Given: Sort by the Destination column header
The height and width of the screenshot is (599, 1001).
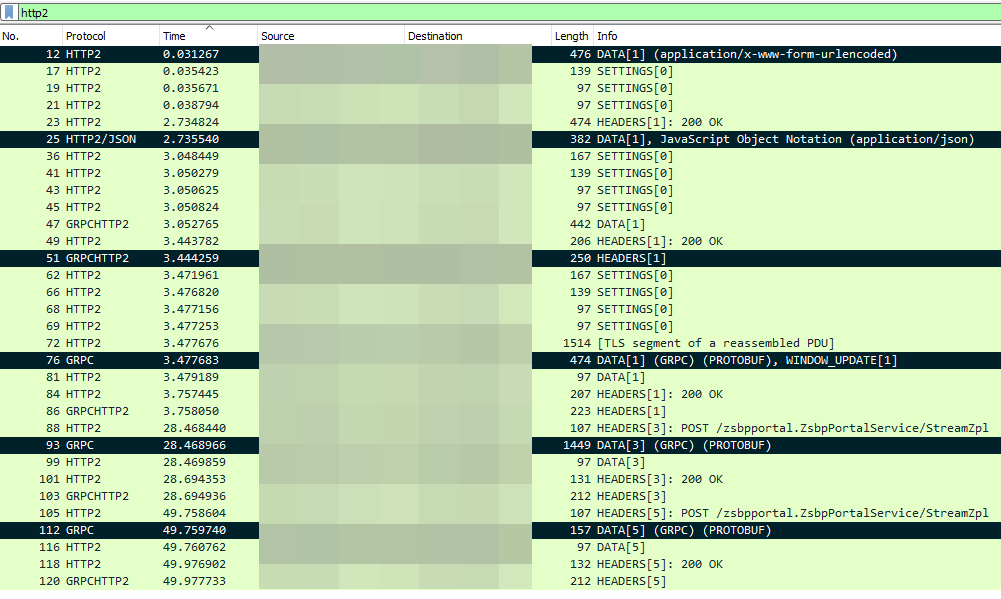Looking at the screenshot, I should 478,36.
